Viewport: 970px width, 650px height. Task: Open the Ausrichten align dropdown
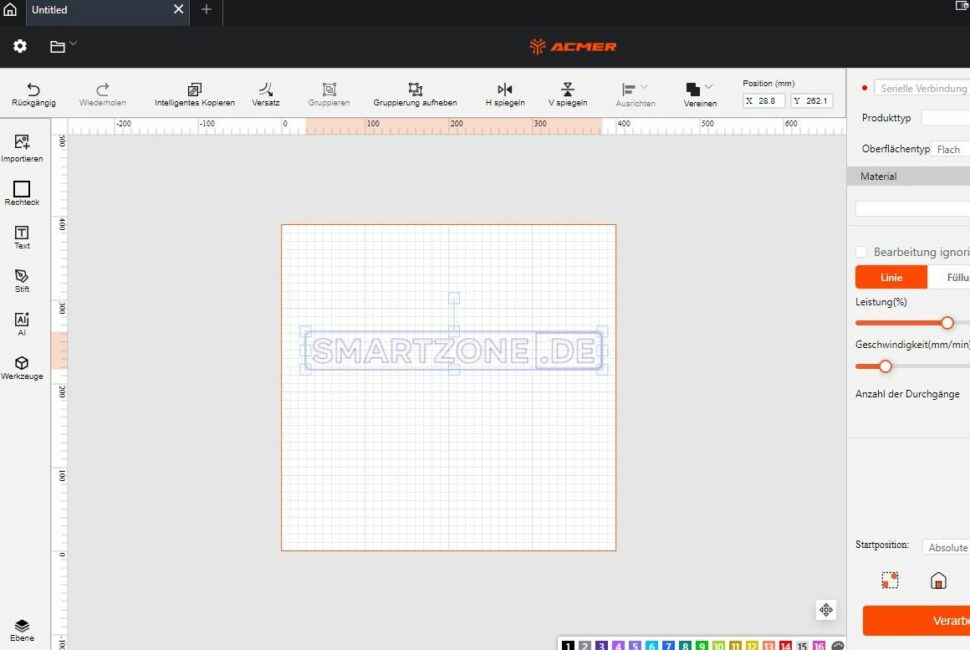pos(635,95)
